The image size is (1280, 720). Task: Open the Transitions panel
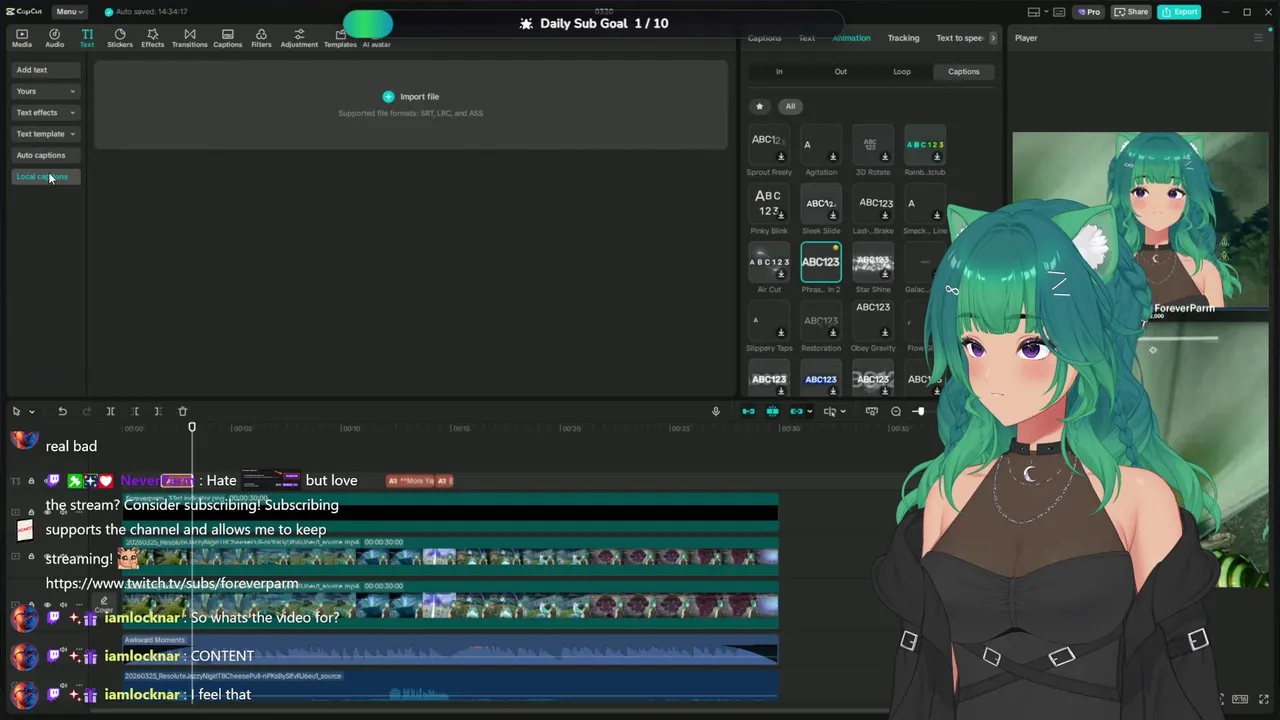(x=189, y=38)
